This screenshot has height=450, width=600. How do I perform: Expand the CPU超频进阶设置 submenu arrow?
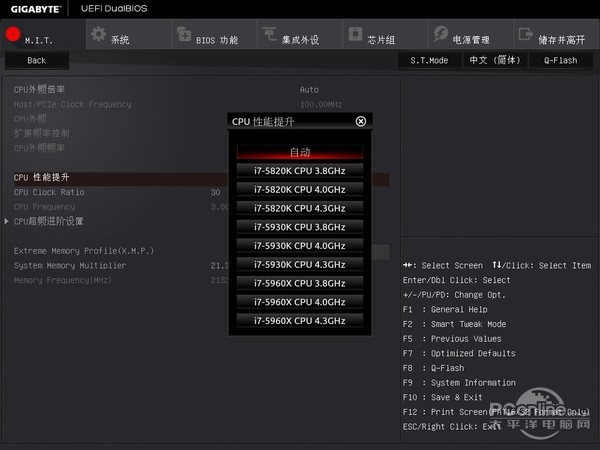tap(7, 221)
